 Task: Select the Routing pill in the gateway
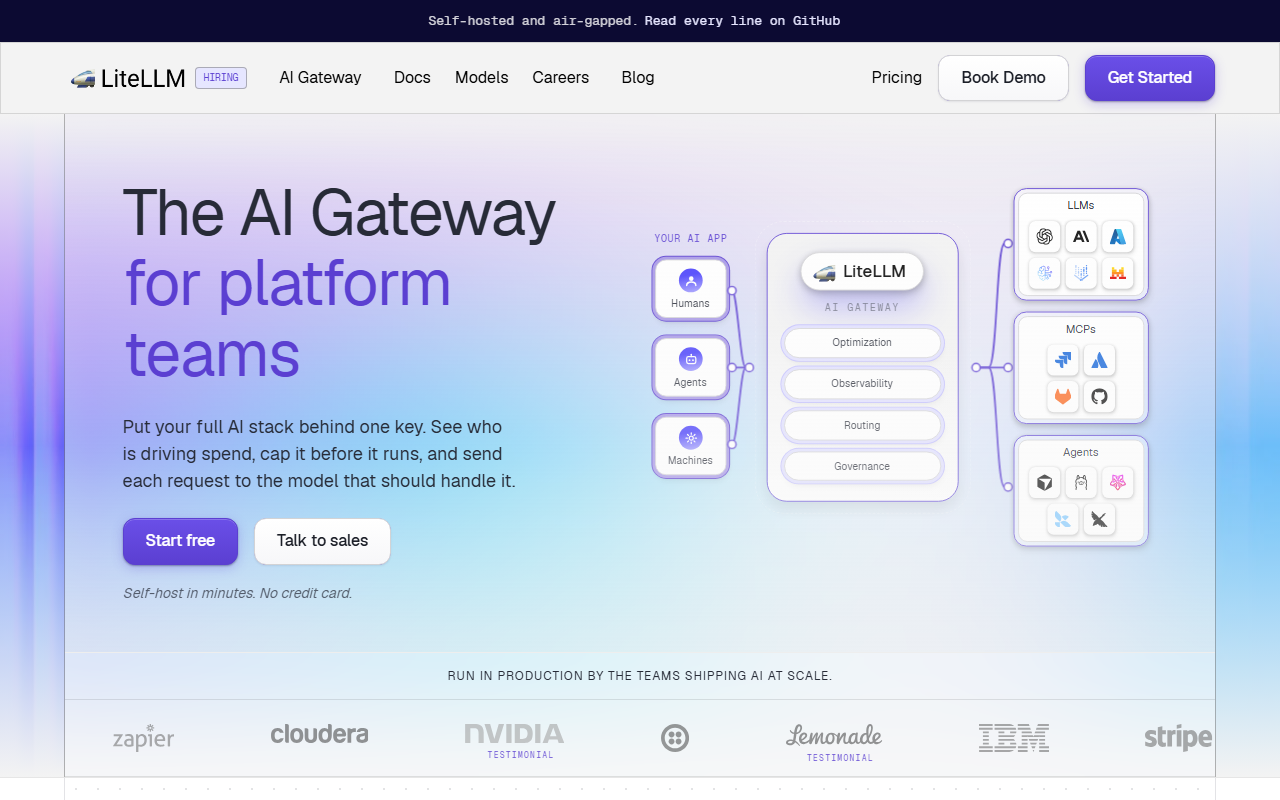(862, 426)
